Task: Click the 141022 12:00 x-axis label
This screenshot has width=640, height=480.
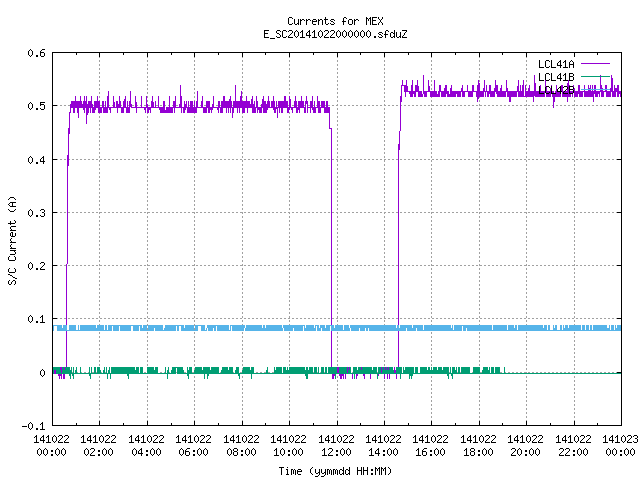Action: [336, 446]
